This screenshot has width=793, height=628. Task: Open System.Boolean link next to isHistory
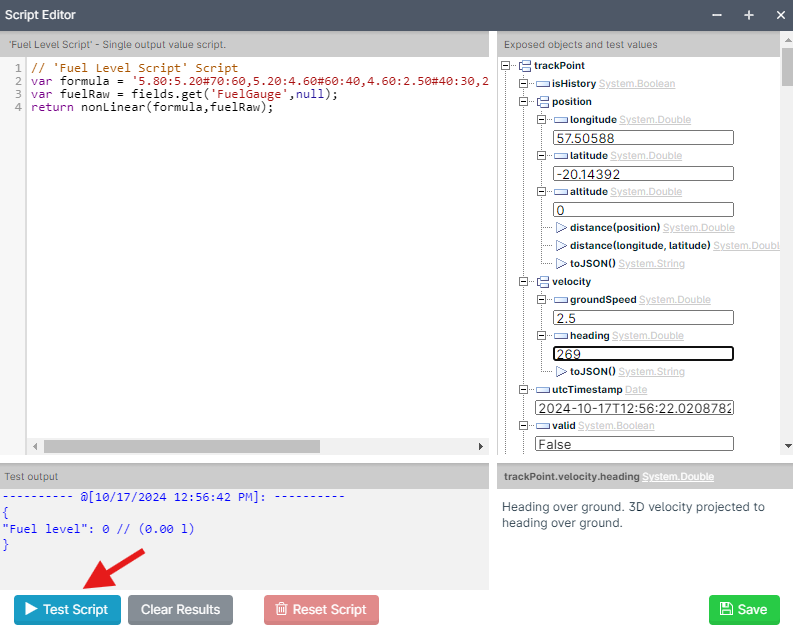(x=637, y=83)
